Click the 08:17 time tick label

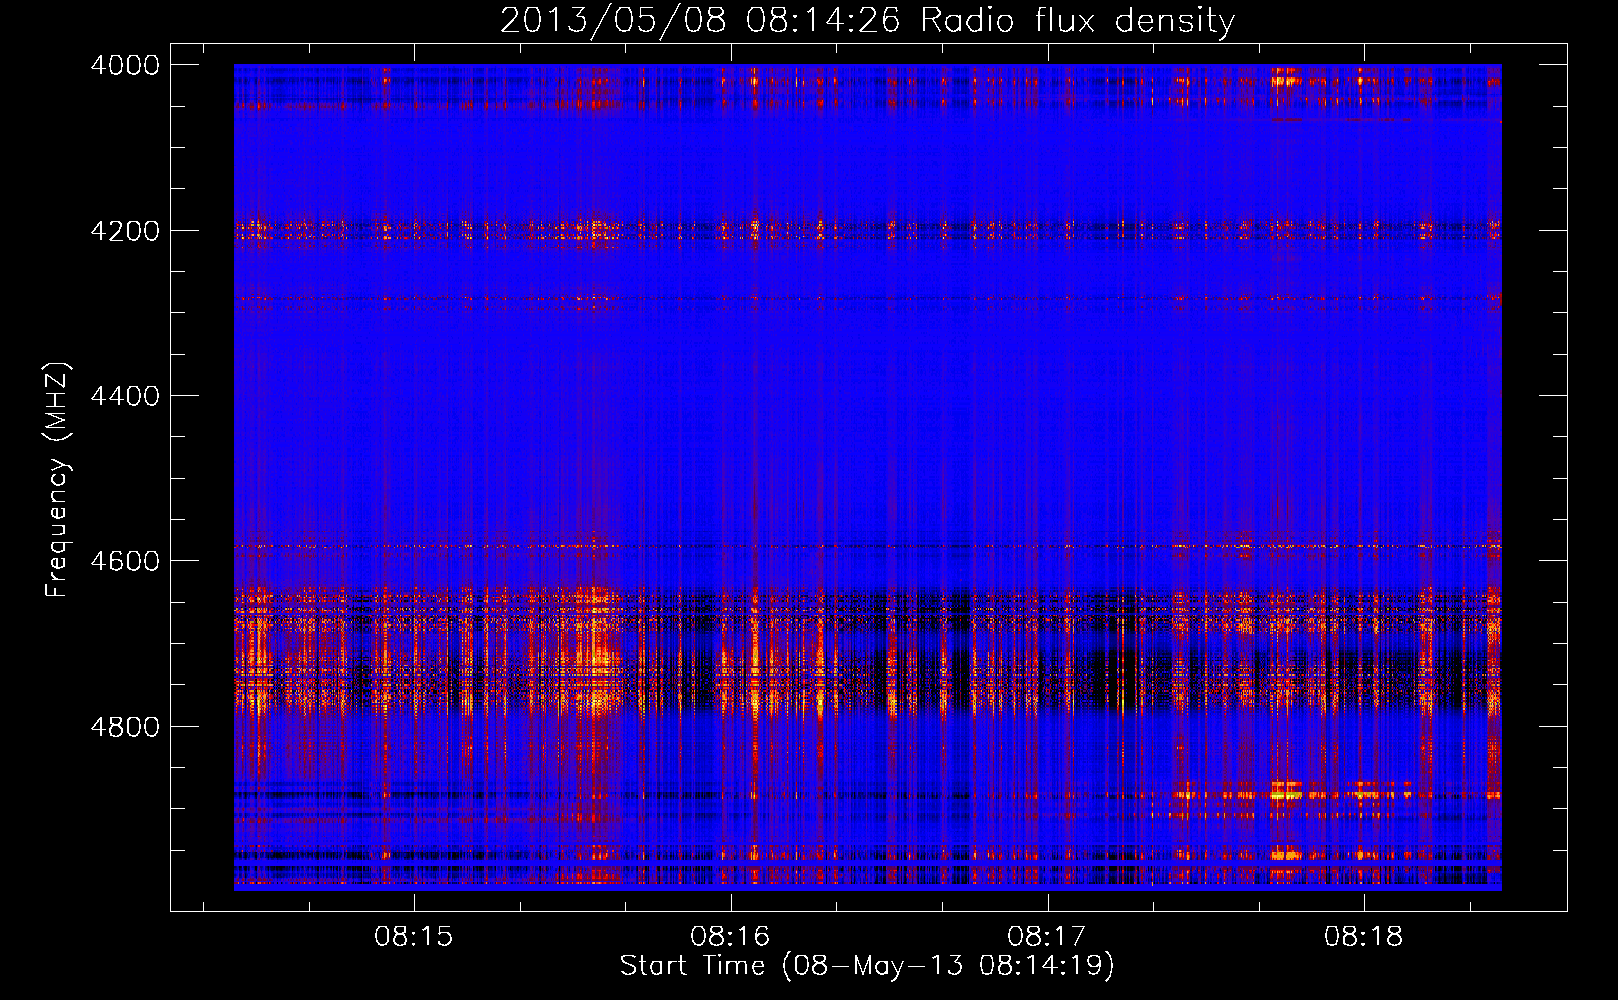click(x=1047, y=936)
